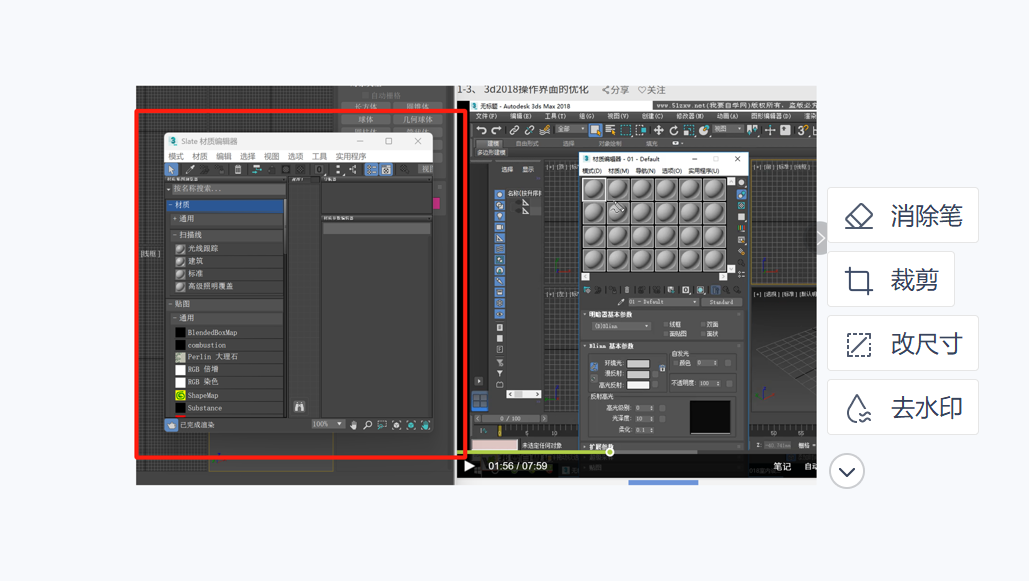Open the 改尺寸 resize tool
Image resolution: width=1029 pixels, height=581 pixels.
click(x=902, y=344)
